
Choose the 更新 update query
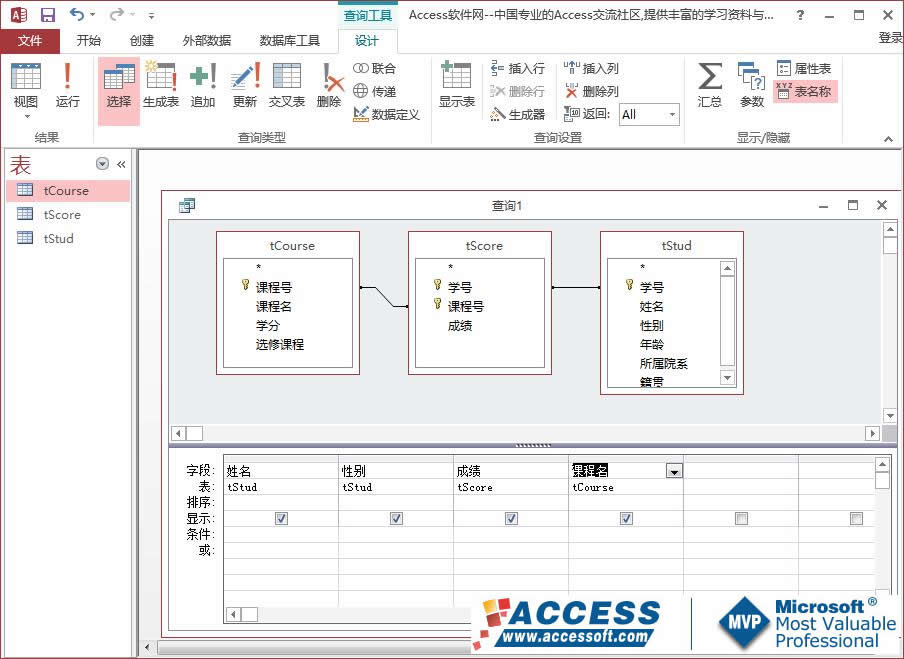tap(245, 85)
